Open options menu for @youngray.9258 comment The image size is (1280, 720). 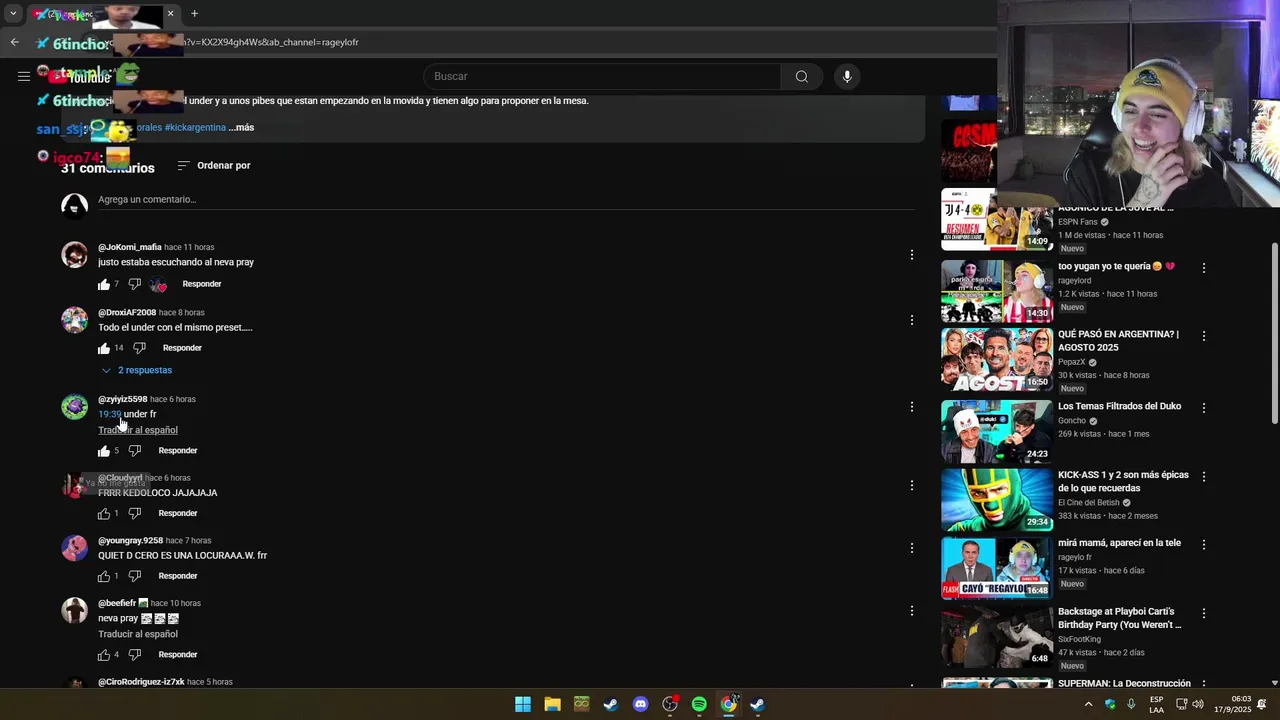click(911, 548)
